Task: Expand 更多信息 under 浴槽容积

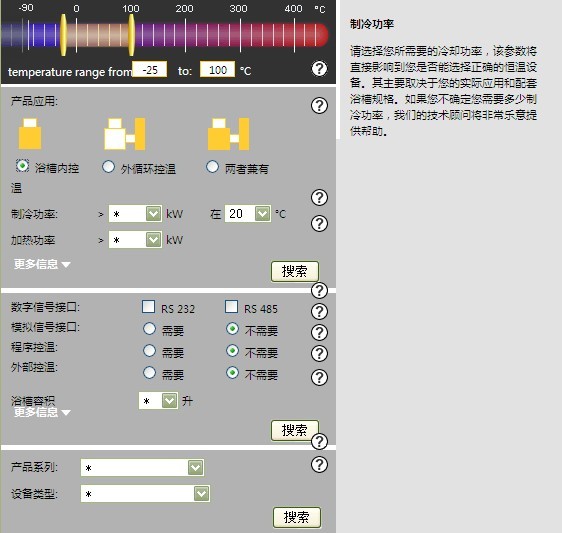Action: 42,412
